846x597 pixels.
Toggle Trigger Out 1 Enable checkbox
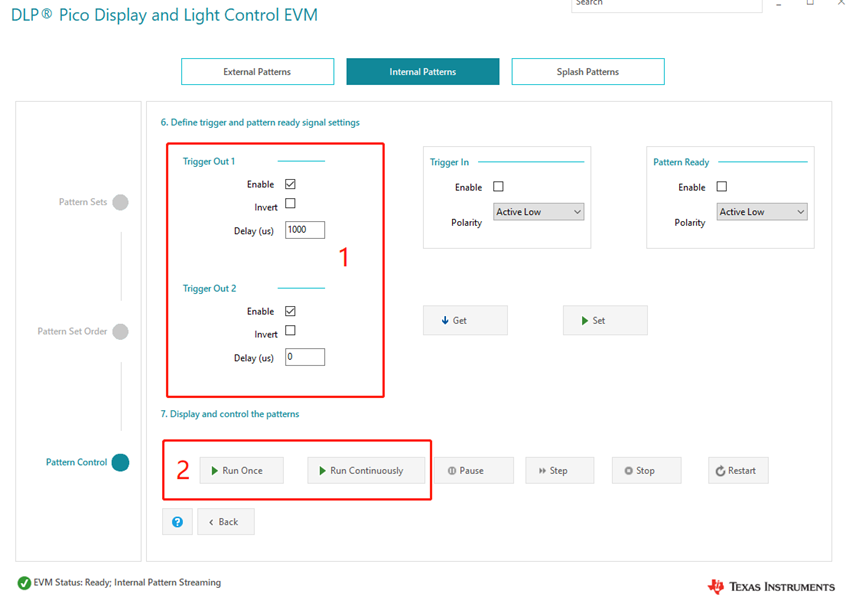click(290, 184)
